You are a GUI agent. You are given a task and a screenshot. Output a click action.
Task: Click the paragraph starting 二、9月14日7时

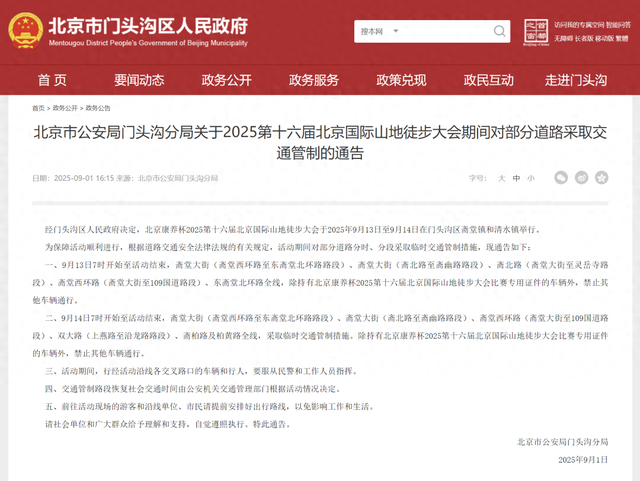(x=320, y=336)
